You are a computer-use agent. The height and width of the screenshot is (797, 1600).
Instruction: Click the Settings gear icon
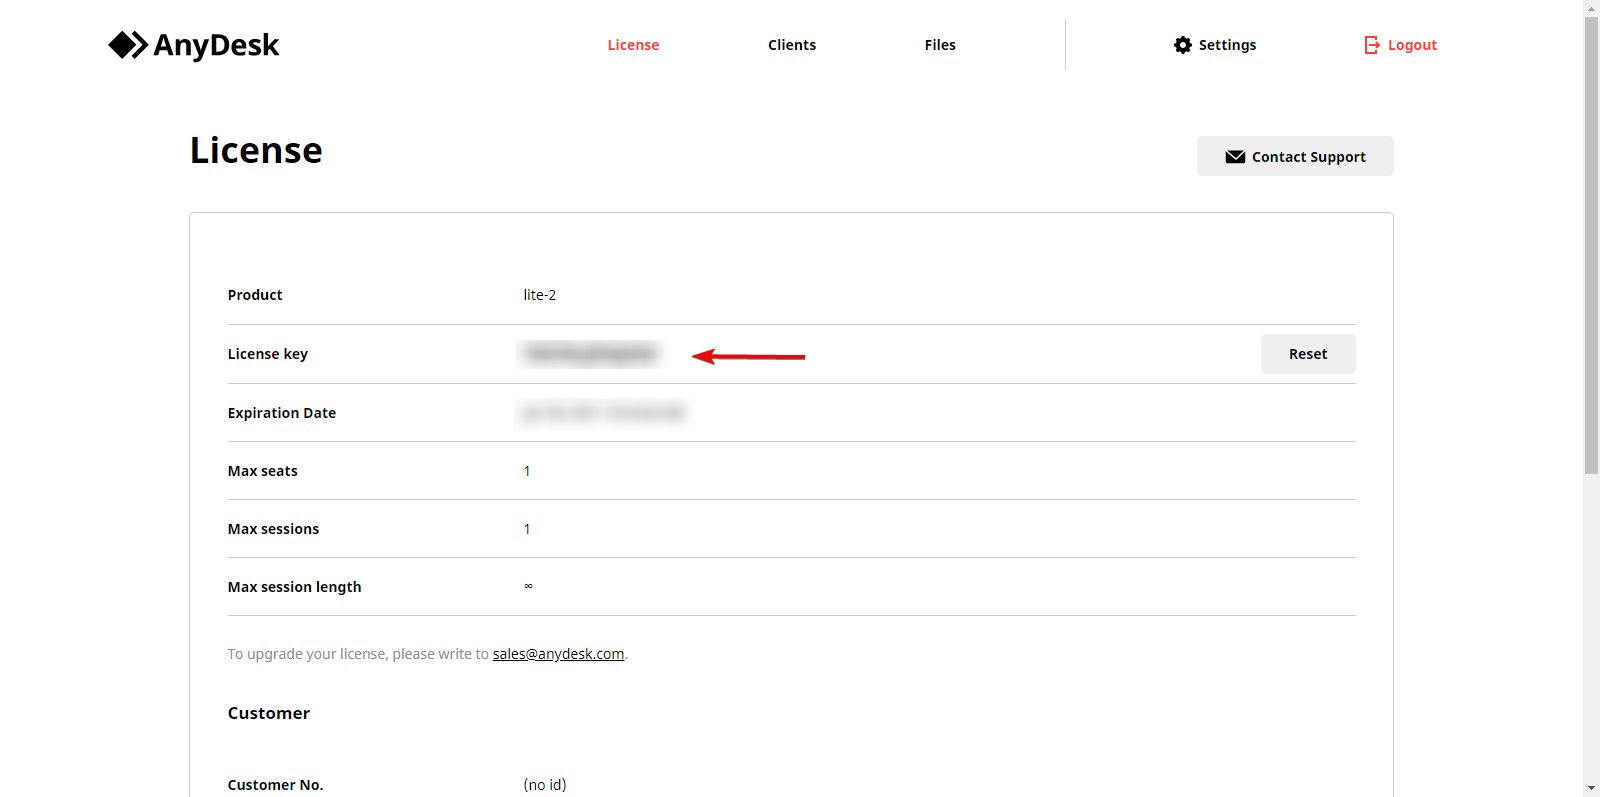click(x=1183, y=45)
